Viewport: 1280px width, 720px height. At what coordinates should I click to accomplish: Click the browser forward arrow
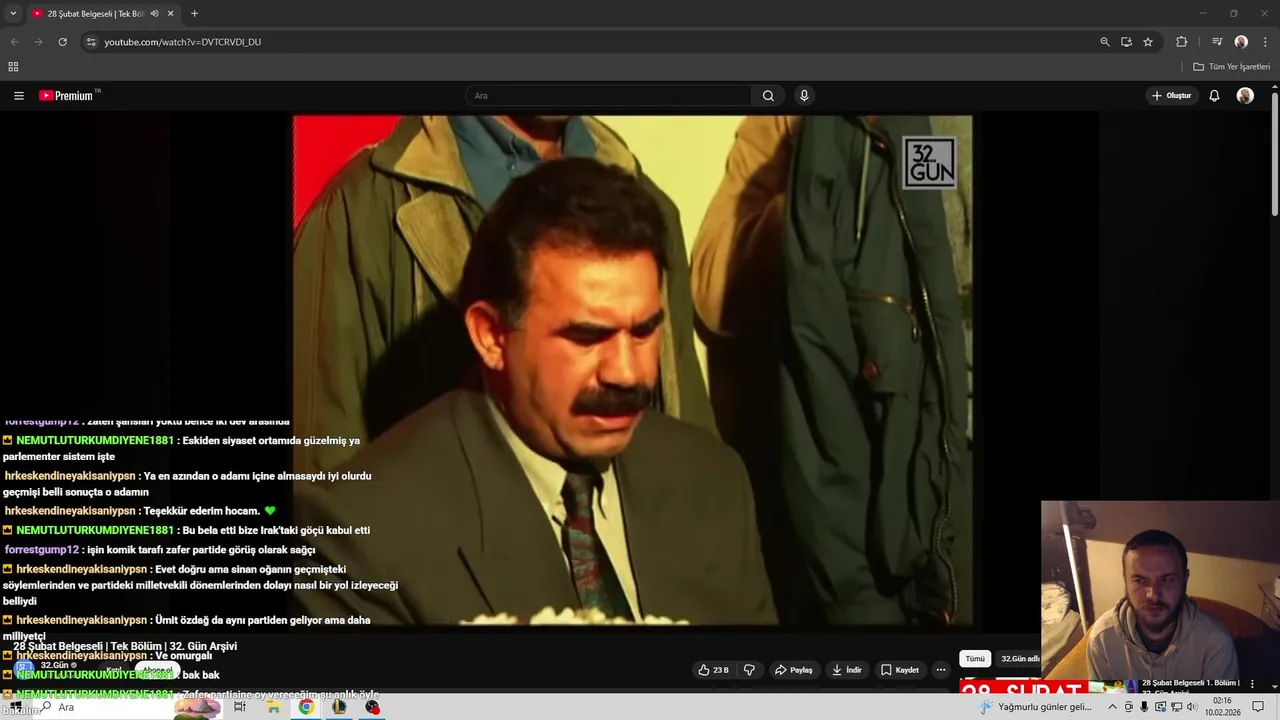(38, 42)
